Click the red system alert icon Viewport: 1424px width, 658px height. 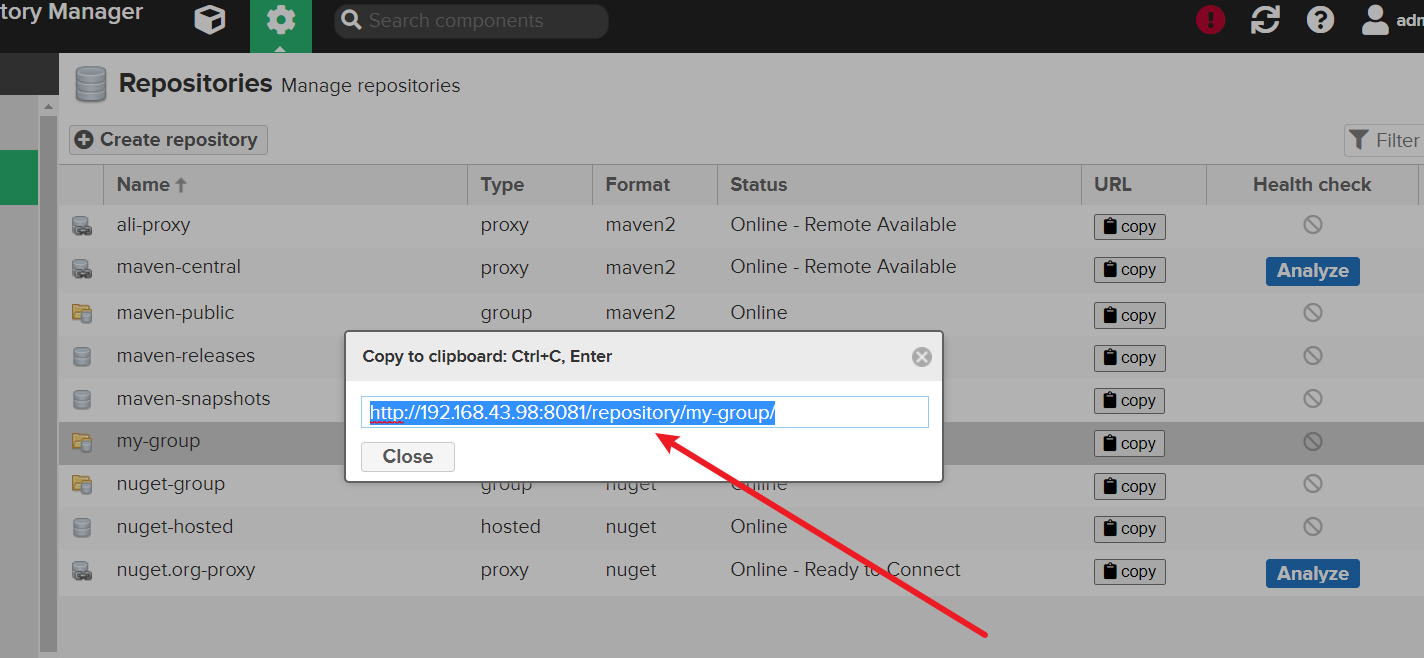1211,20
